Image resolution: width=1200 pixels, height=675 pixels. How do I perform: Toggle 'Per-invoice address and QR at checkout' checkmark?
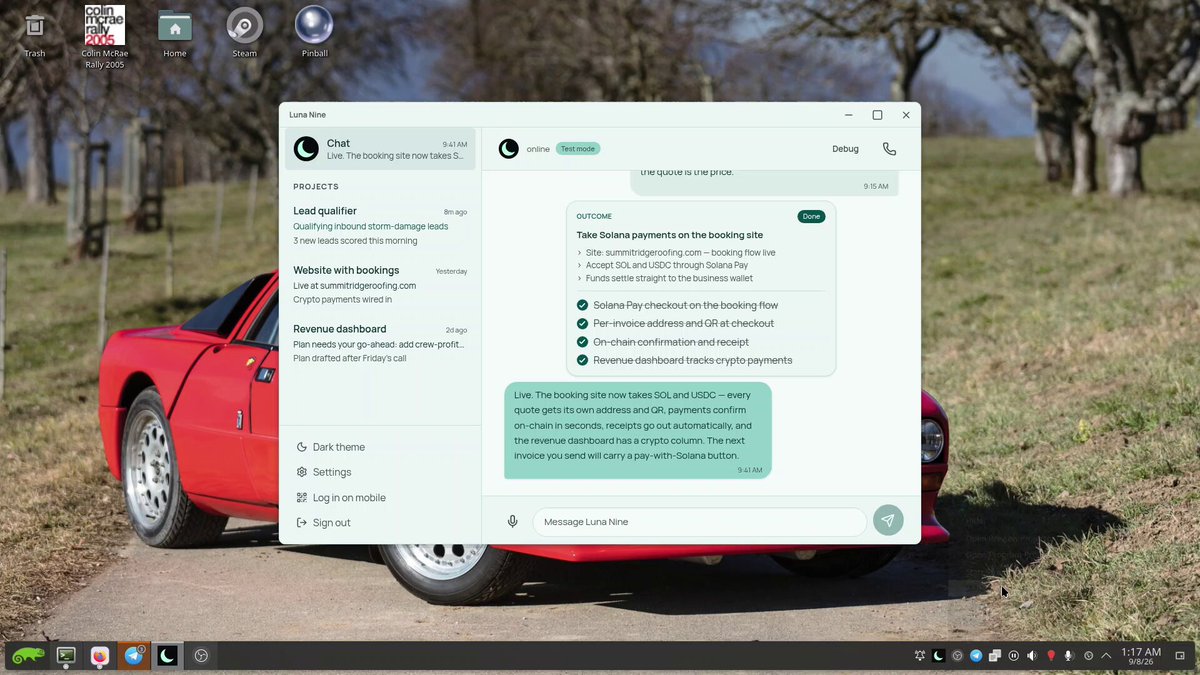[x=583, y=323]
